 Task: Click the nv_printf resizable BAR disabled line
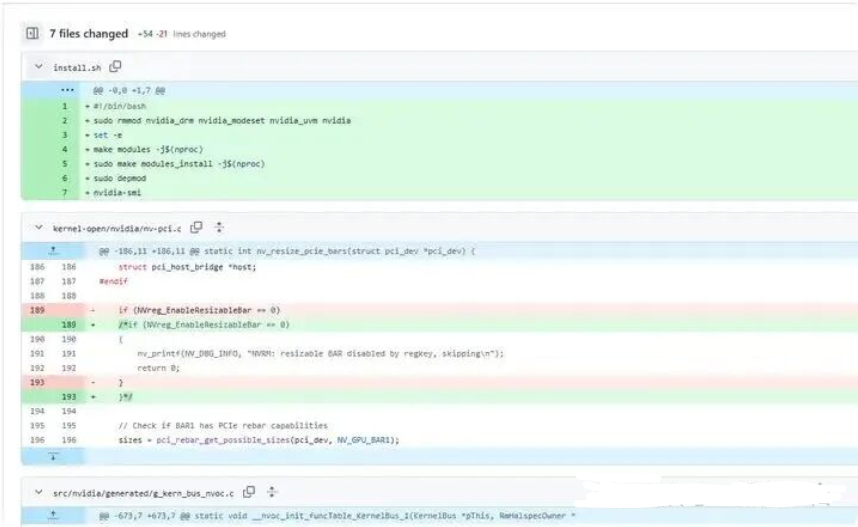click(x=320, y=354)
